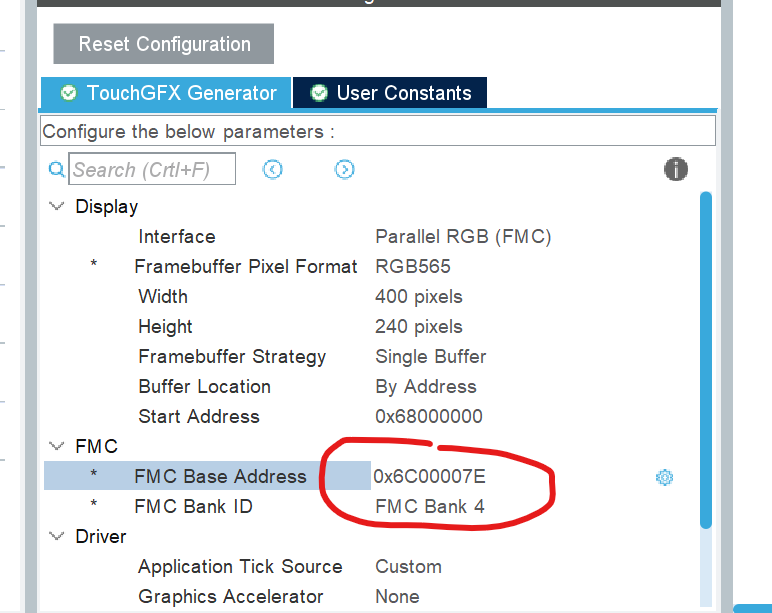The height and width of the screenshot is (613, 772).
Task: Collapse the Display section
Action: coord(57,206)
